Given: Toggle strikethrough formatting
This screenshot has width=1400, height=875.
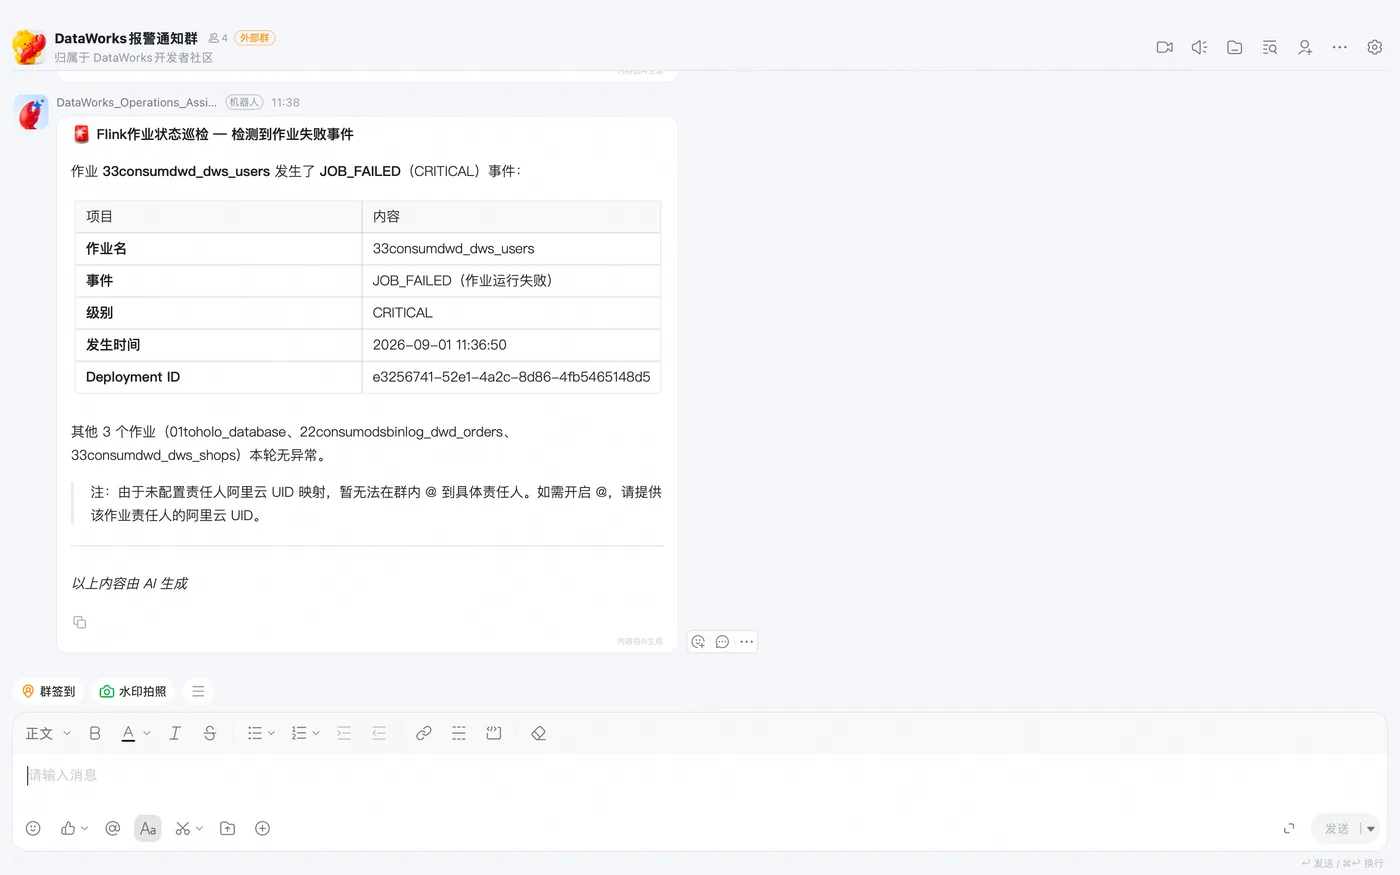Looking at the screenshot, I should point(210,733).
